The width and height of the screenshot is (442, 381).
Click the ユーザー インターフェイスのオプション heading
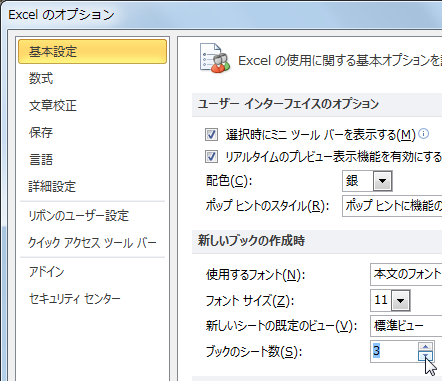pos(288,104)
